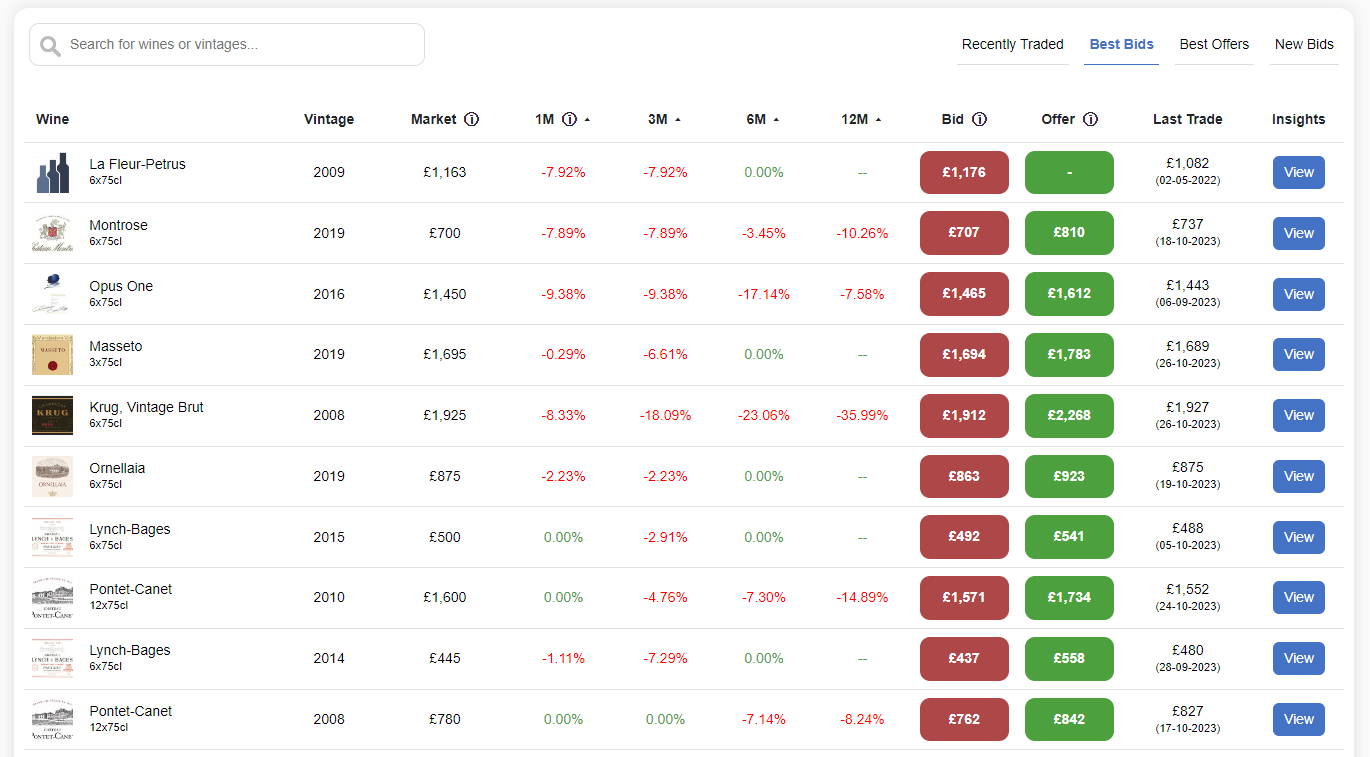Select the Best Bids tab

click(x=1121, y=44)
